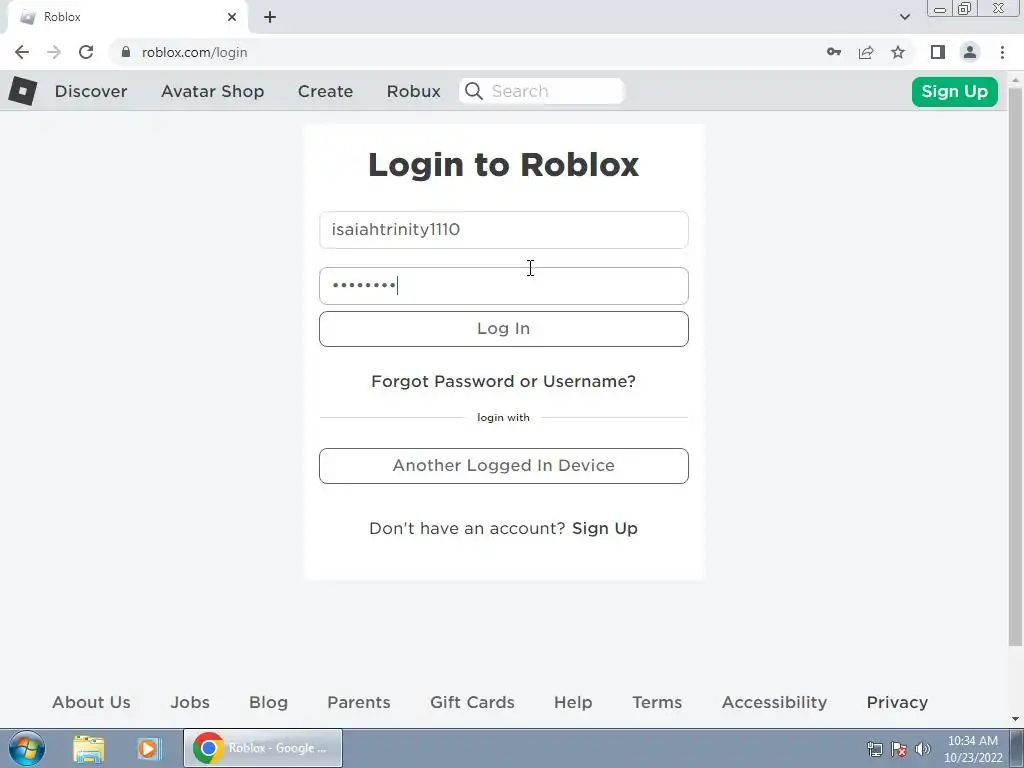1024x768 pixels.
Task: Open the Help footer link
Action: pos(573,702)
